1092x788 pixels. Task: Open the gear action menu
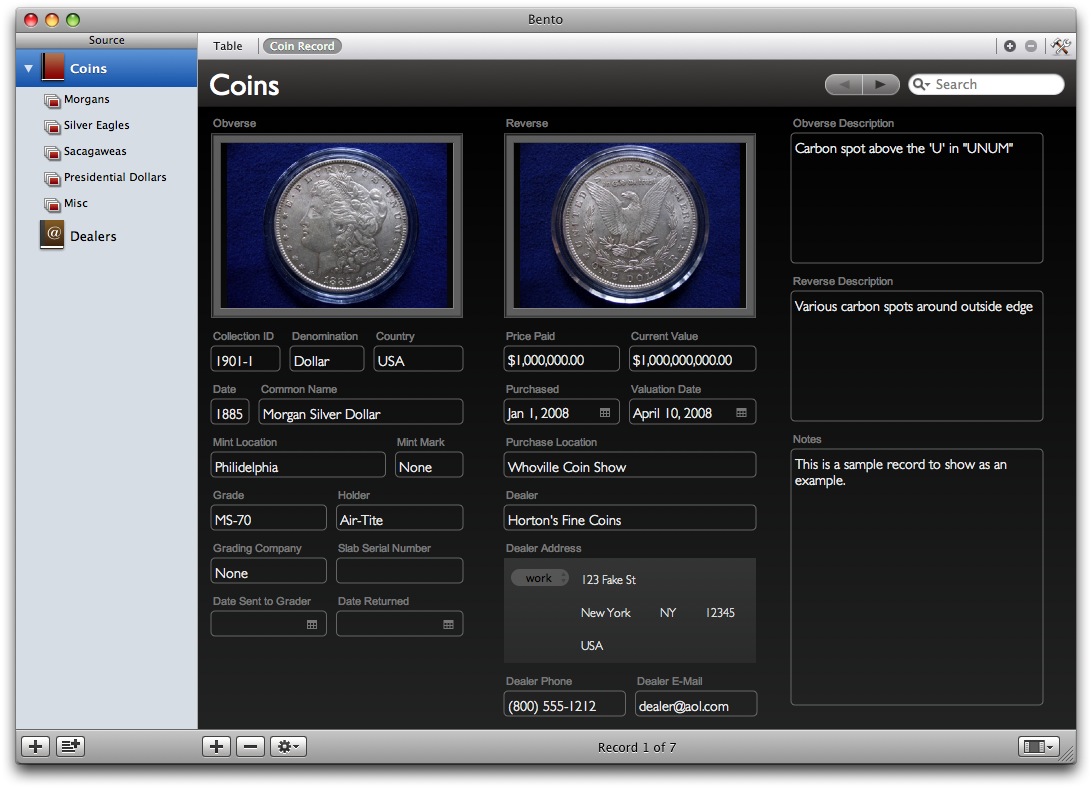click(288, 747)
